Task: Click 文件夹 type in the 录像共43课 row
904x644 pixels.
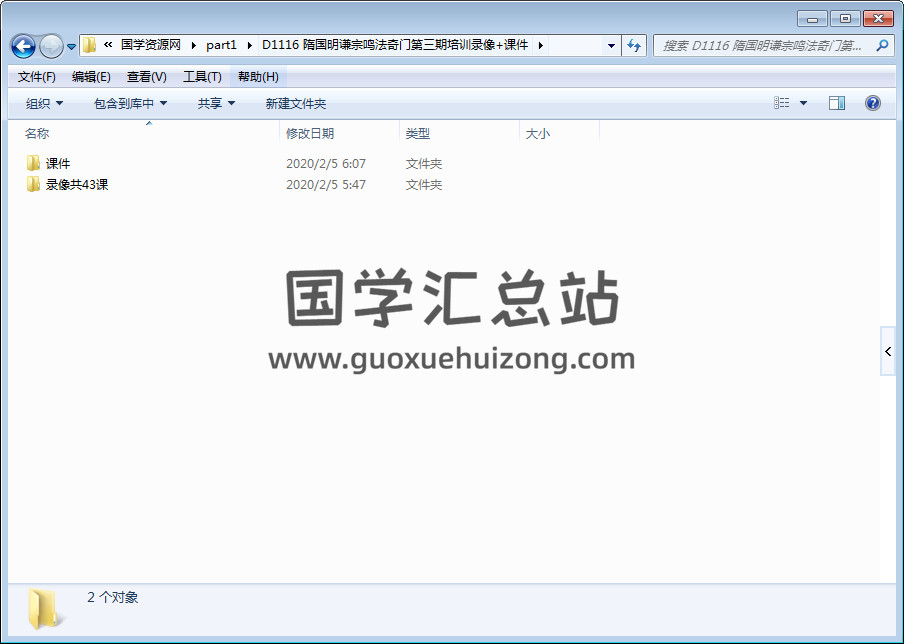Action: (424, 185)
